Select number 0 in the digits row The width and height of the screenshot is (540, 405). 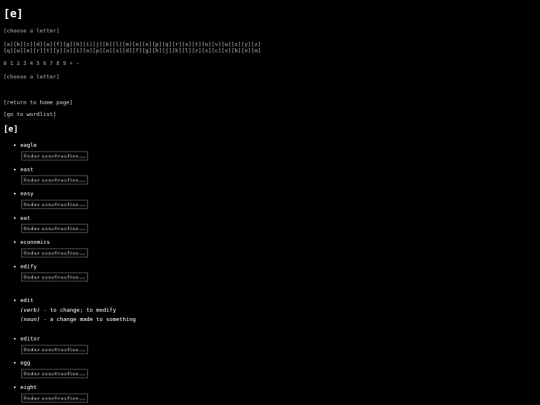tap(5, 63)
